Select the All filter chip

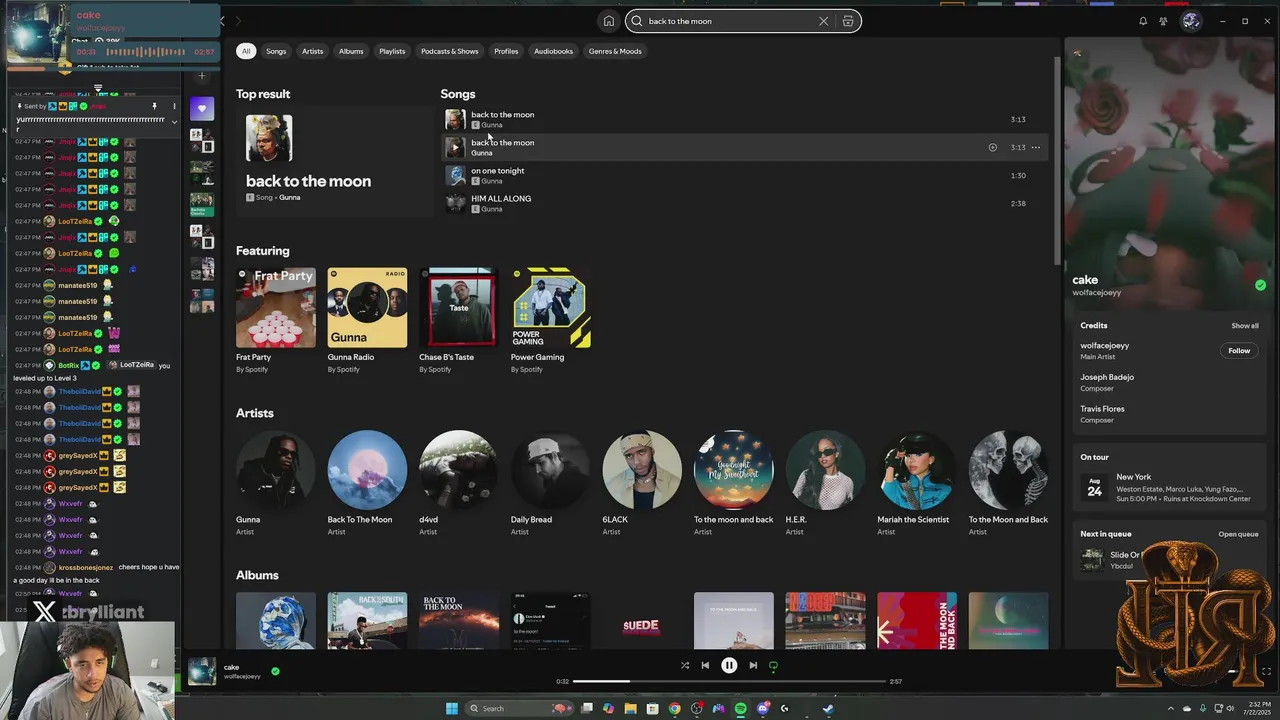pos(245,51)
